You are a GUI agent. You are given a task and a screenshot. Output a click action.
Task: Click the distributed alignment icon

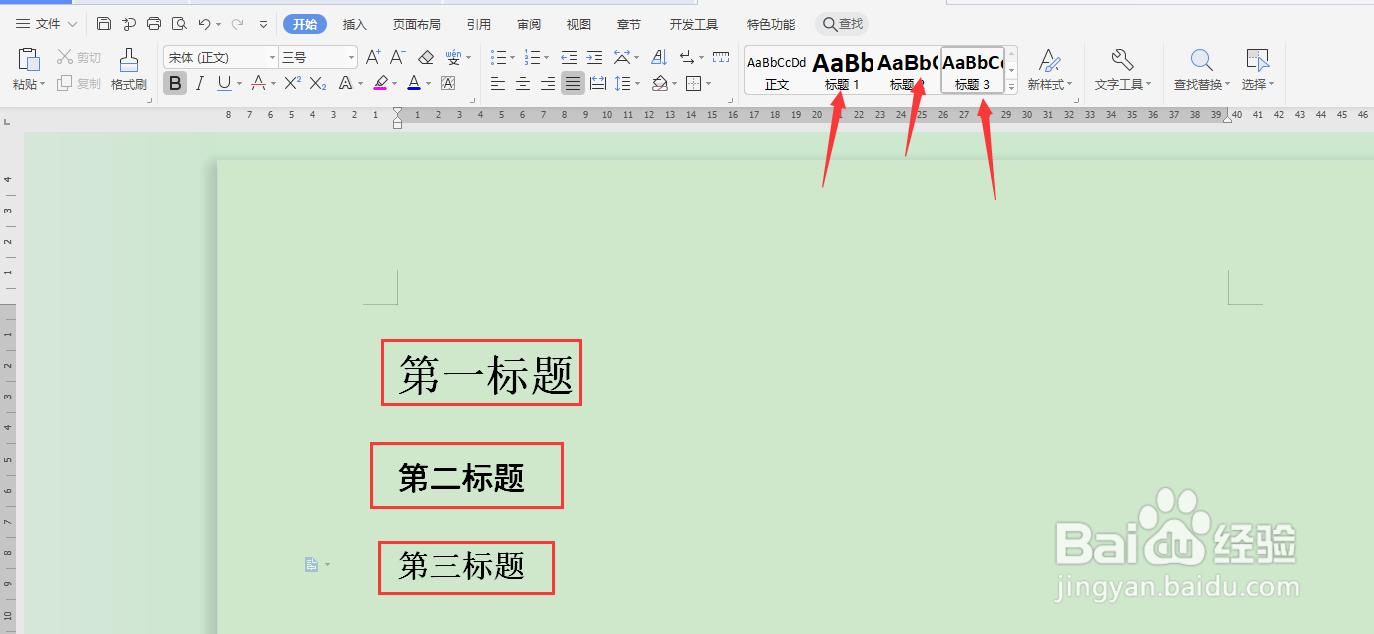click(598, 84)
